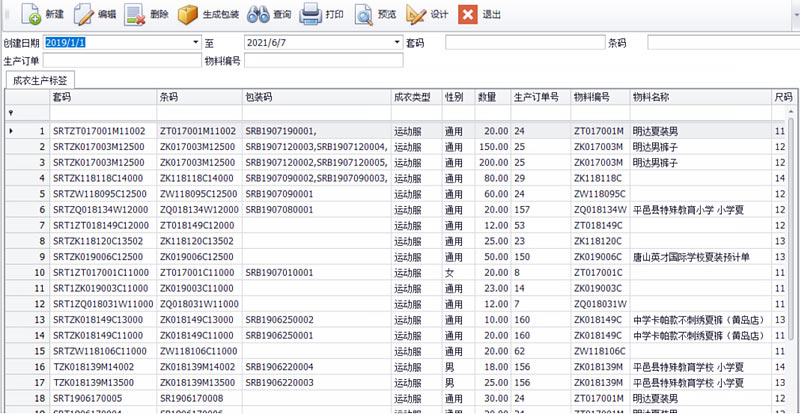Click the filter row cell under 条码

point(199,113)
